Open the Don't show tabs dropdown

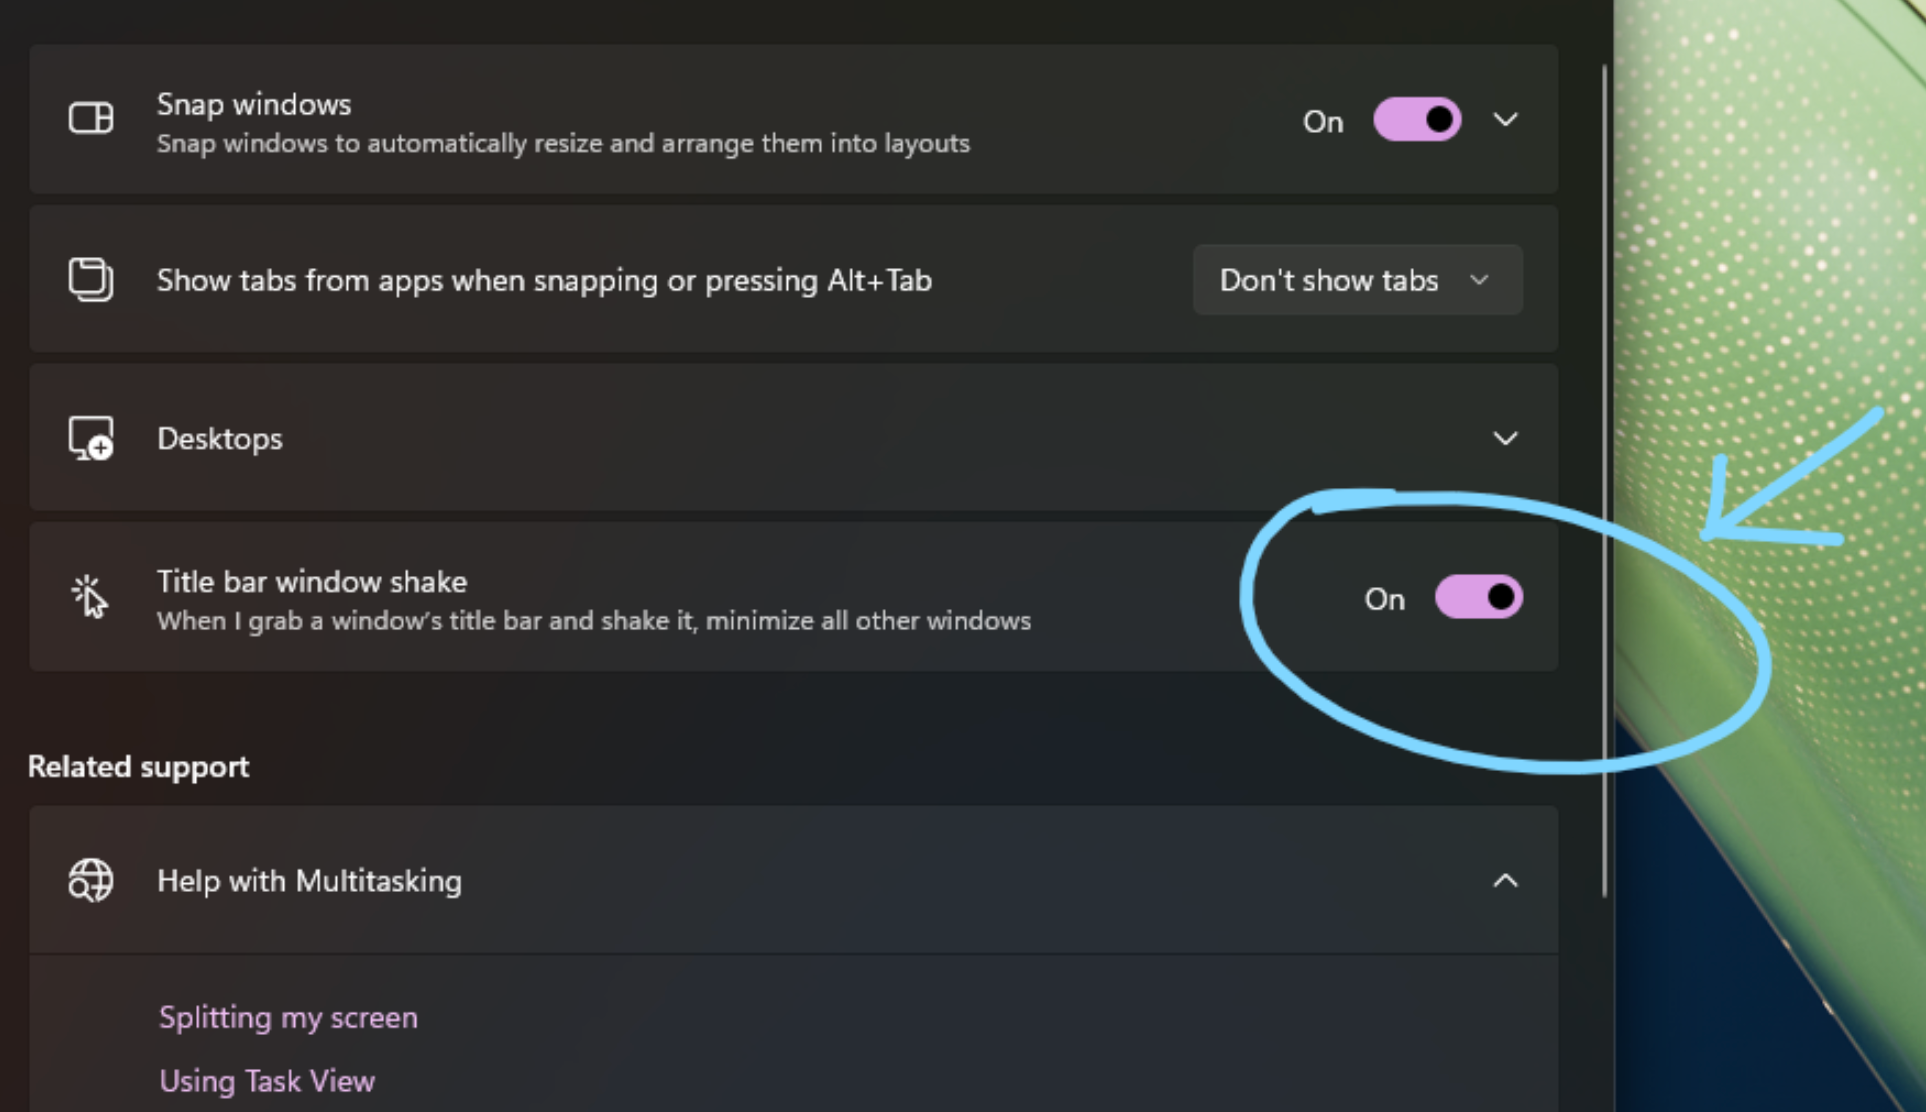(x=1356, y=280)
